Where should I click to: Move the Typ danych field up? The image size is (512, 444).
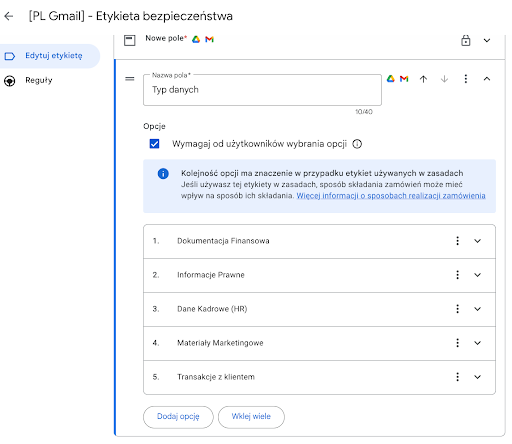[x=423, y=79]
